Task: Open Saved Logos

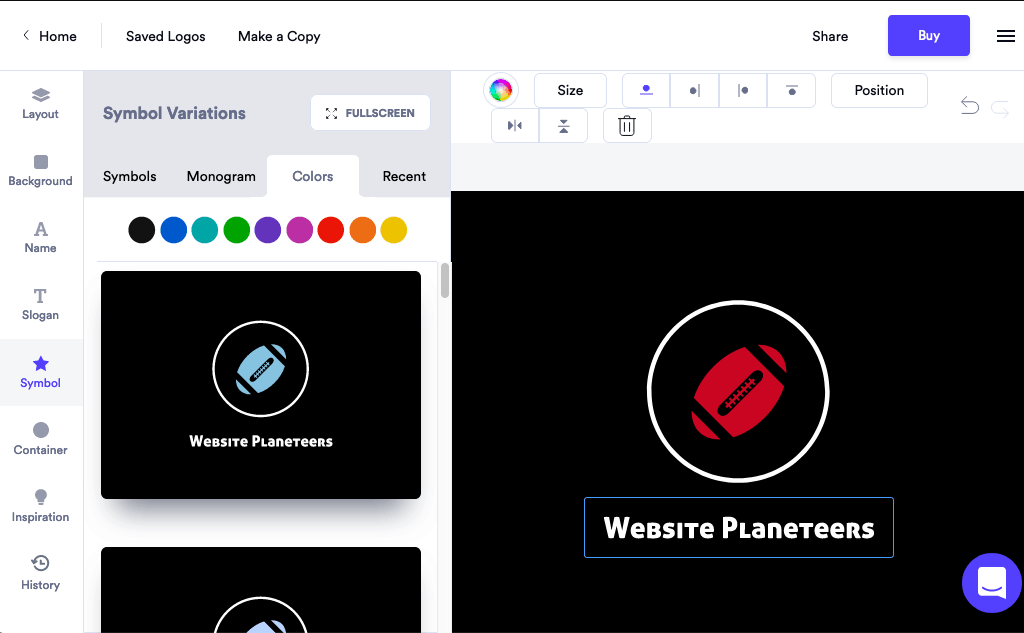Action: 166,36
